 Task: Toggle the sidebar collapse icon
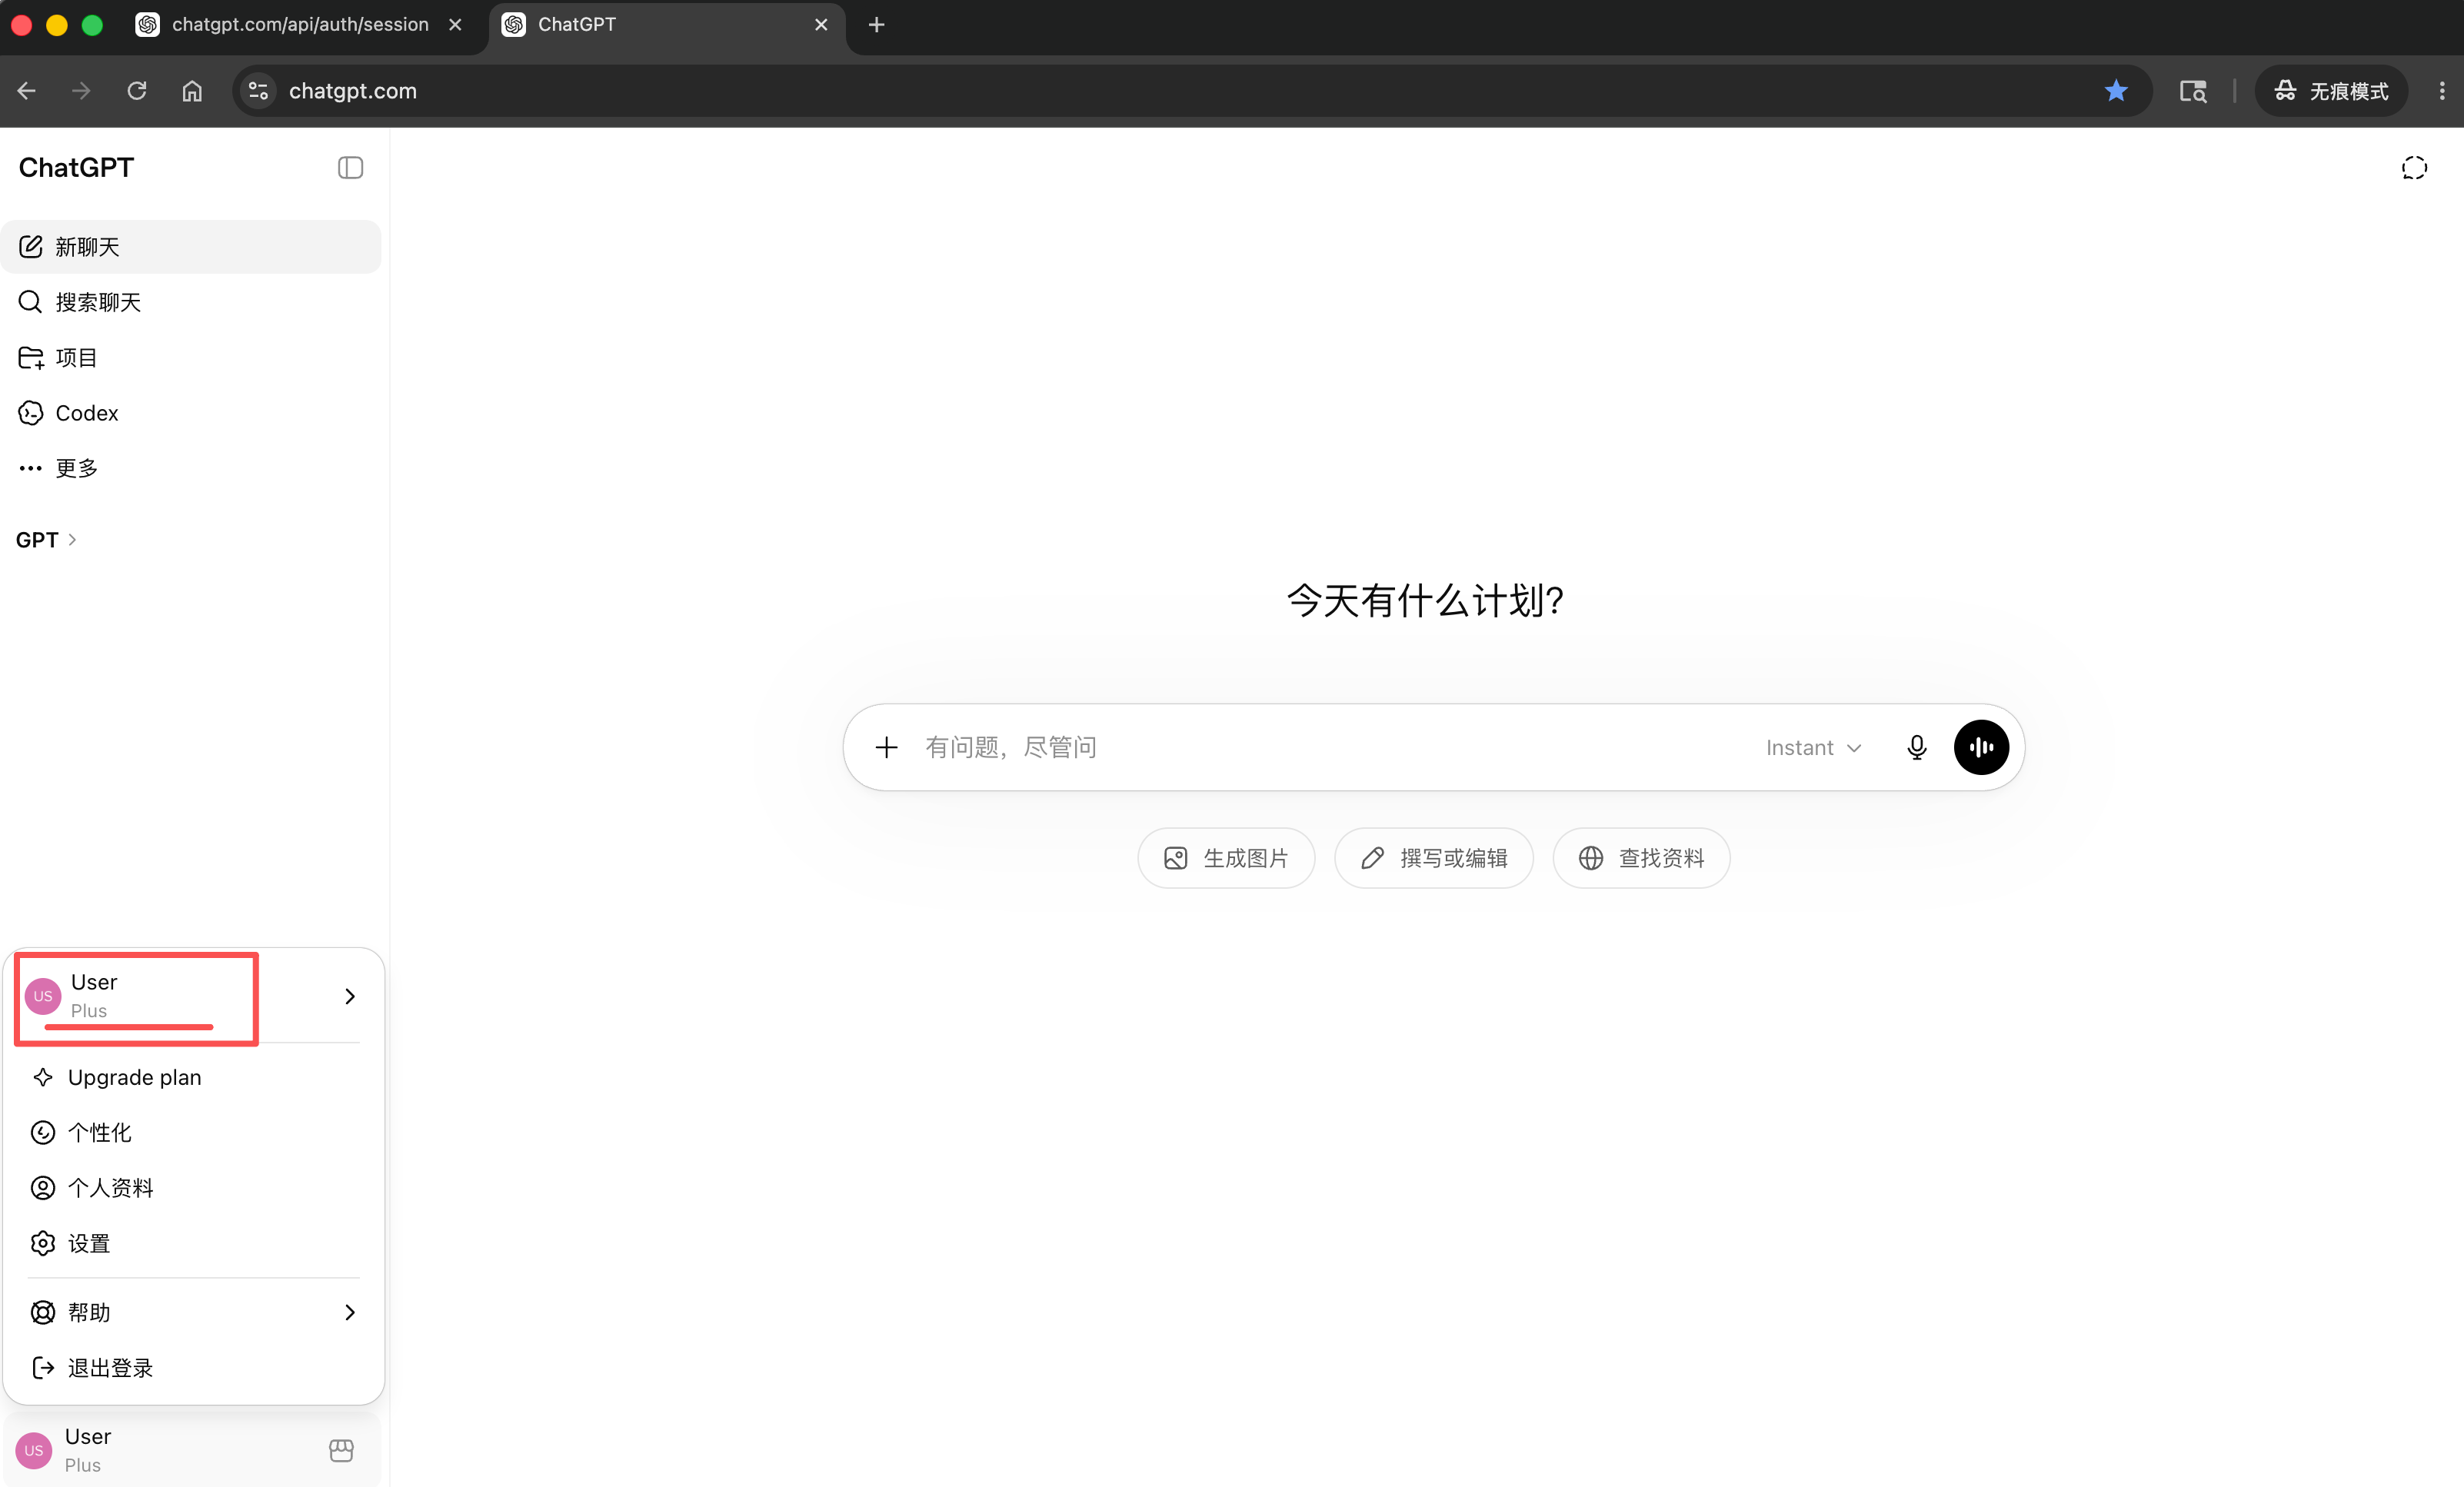pos(350,167)
